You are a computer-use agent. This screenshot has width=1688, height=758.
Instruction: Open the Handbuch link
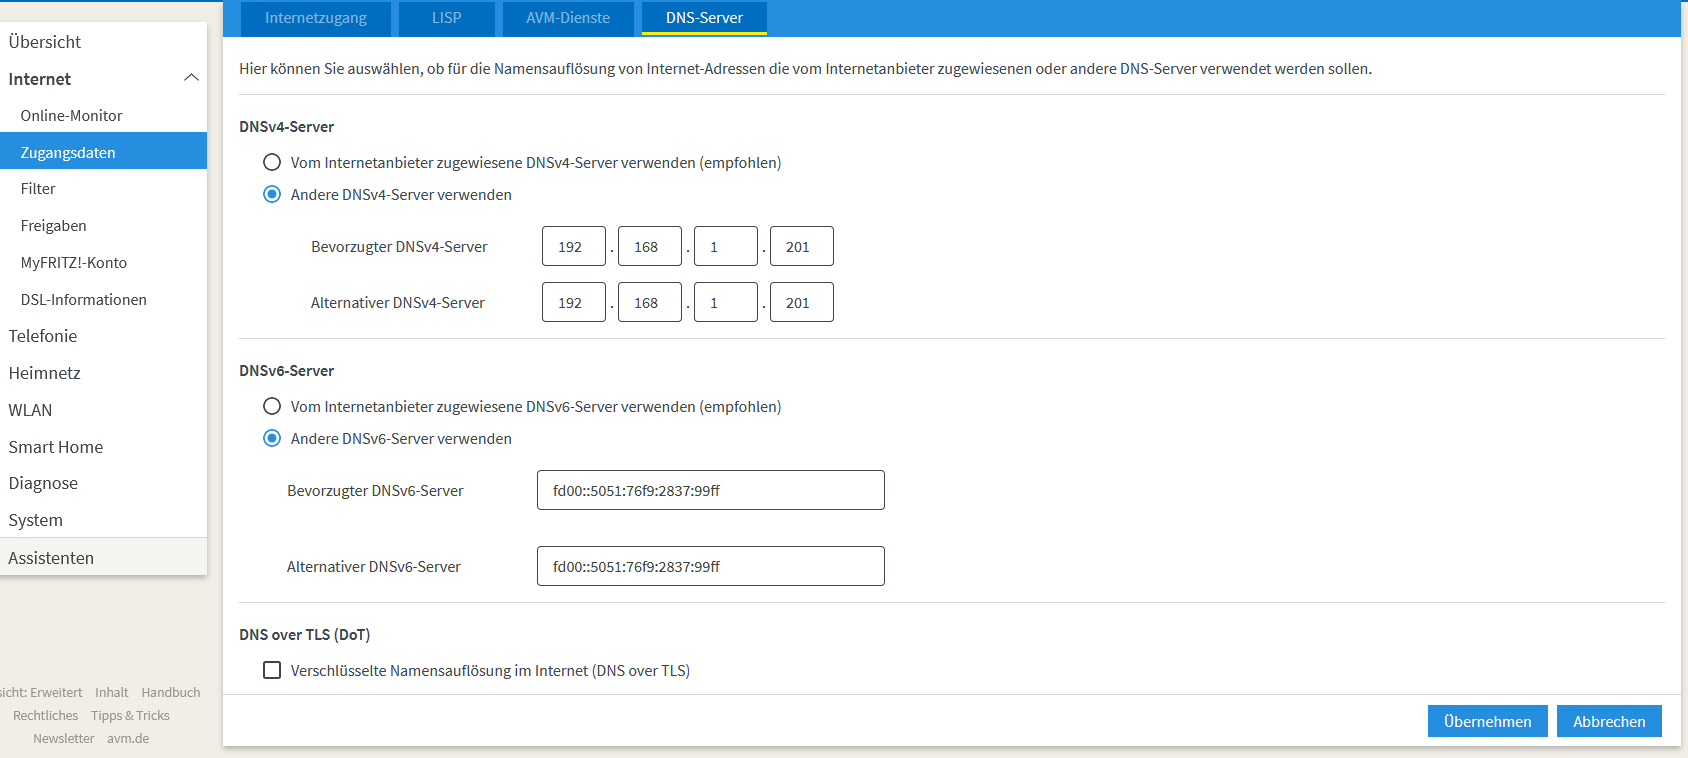[x=171, y=692]
